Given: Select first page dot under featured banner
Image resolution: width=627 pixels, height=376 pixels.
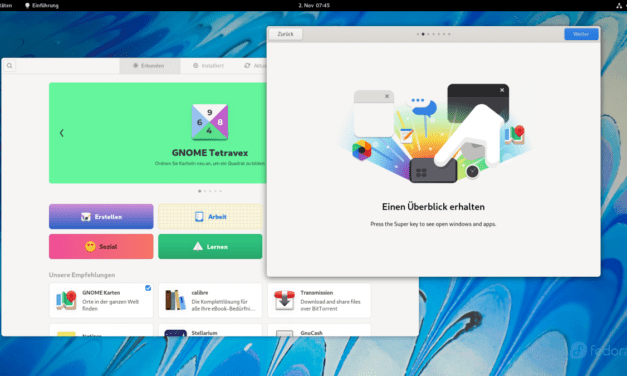Looking at the screenshot, I should (200, 191).
